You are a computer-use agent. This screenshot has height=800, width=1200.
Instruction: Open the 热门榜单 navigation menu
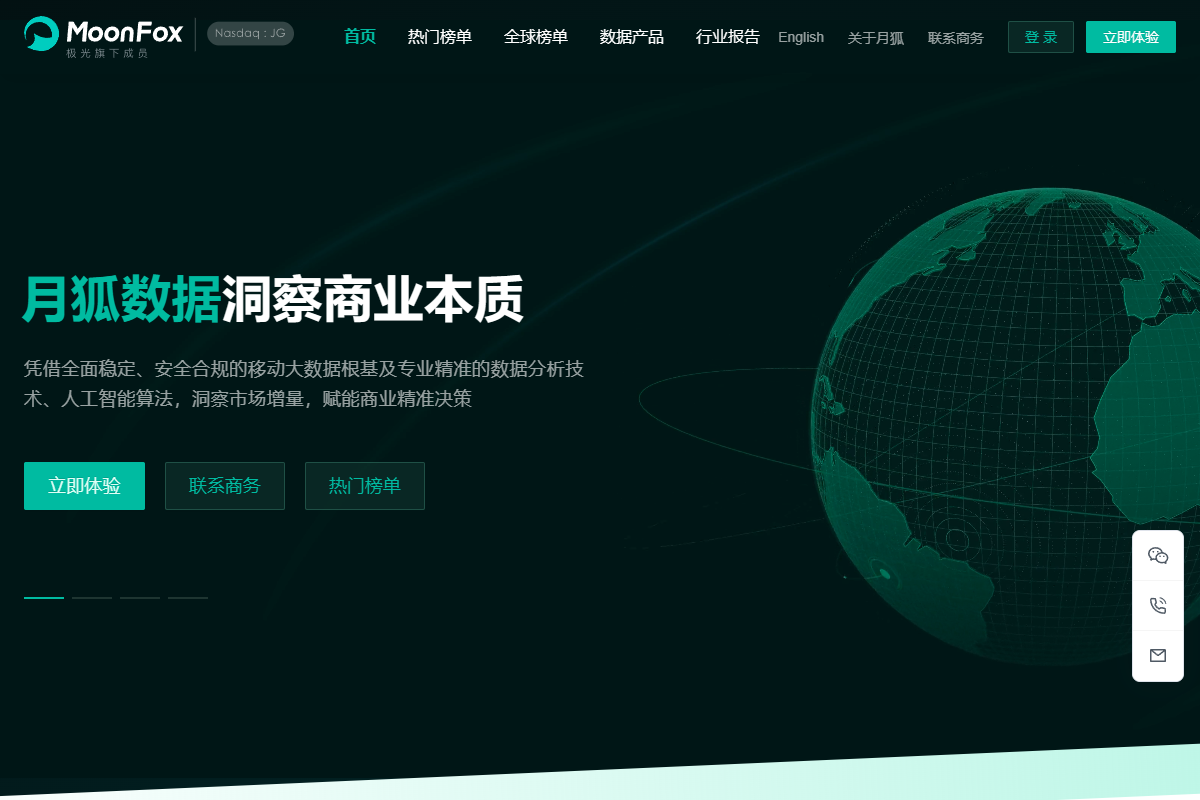click(x=440, y=37)
